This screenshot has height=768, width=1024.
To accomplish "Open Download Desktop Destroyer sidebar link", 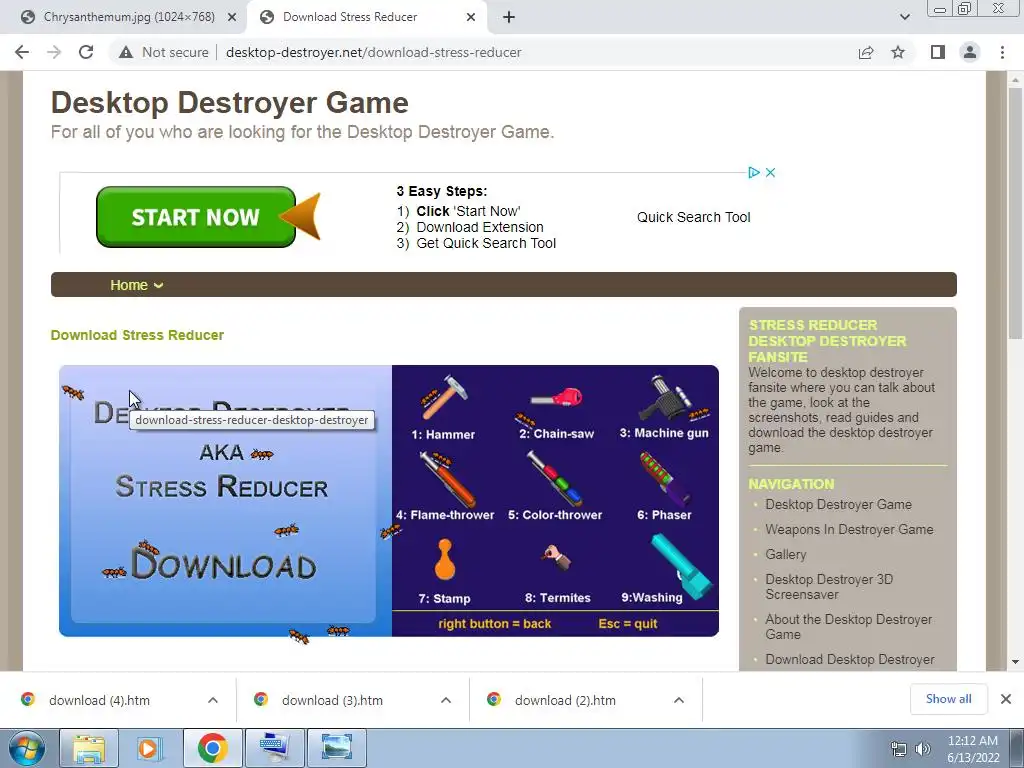I will (850, 660).
